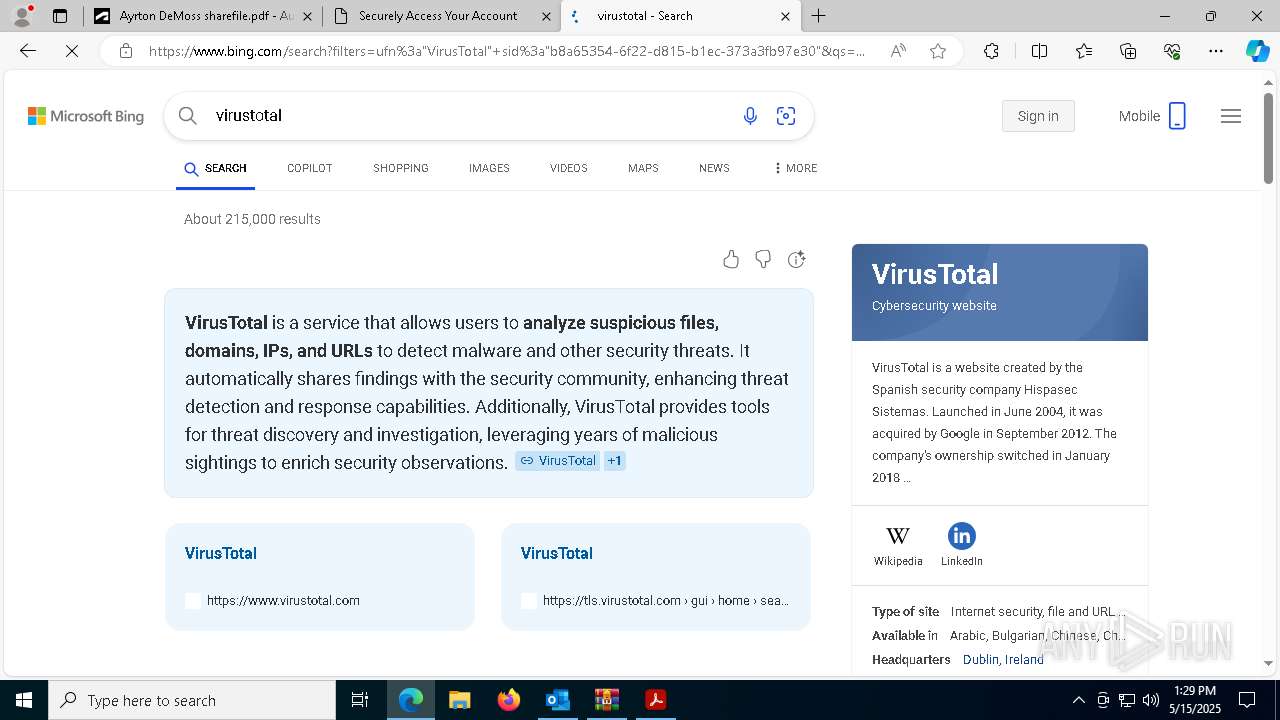Screen dimensions: 1280x720
Task: Switch to Ayrton DeMoss sharefile.pdf tab
Action: point(200,16)
